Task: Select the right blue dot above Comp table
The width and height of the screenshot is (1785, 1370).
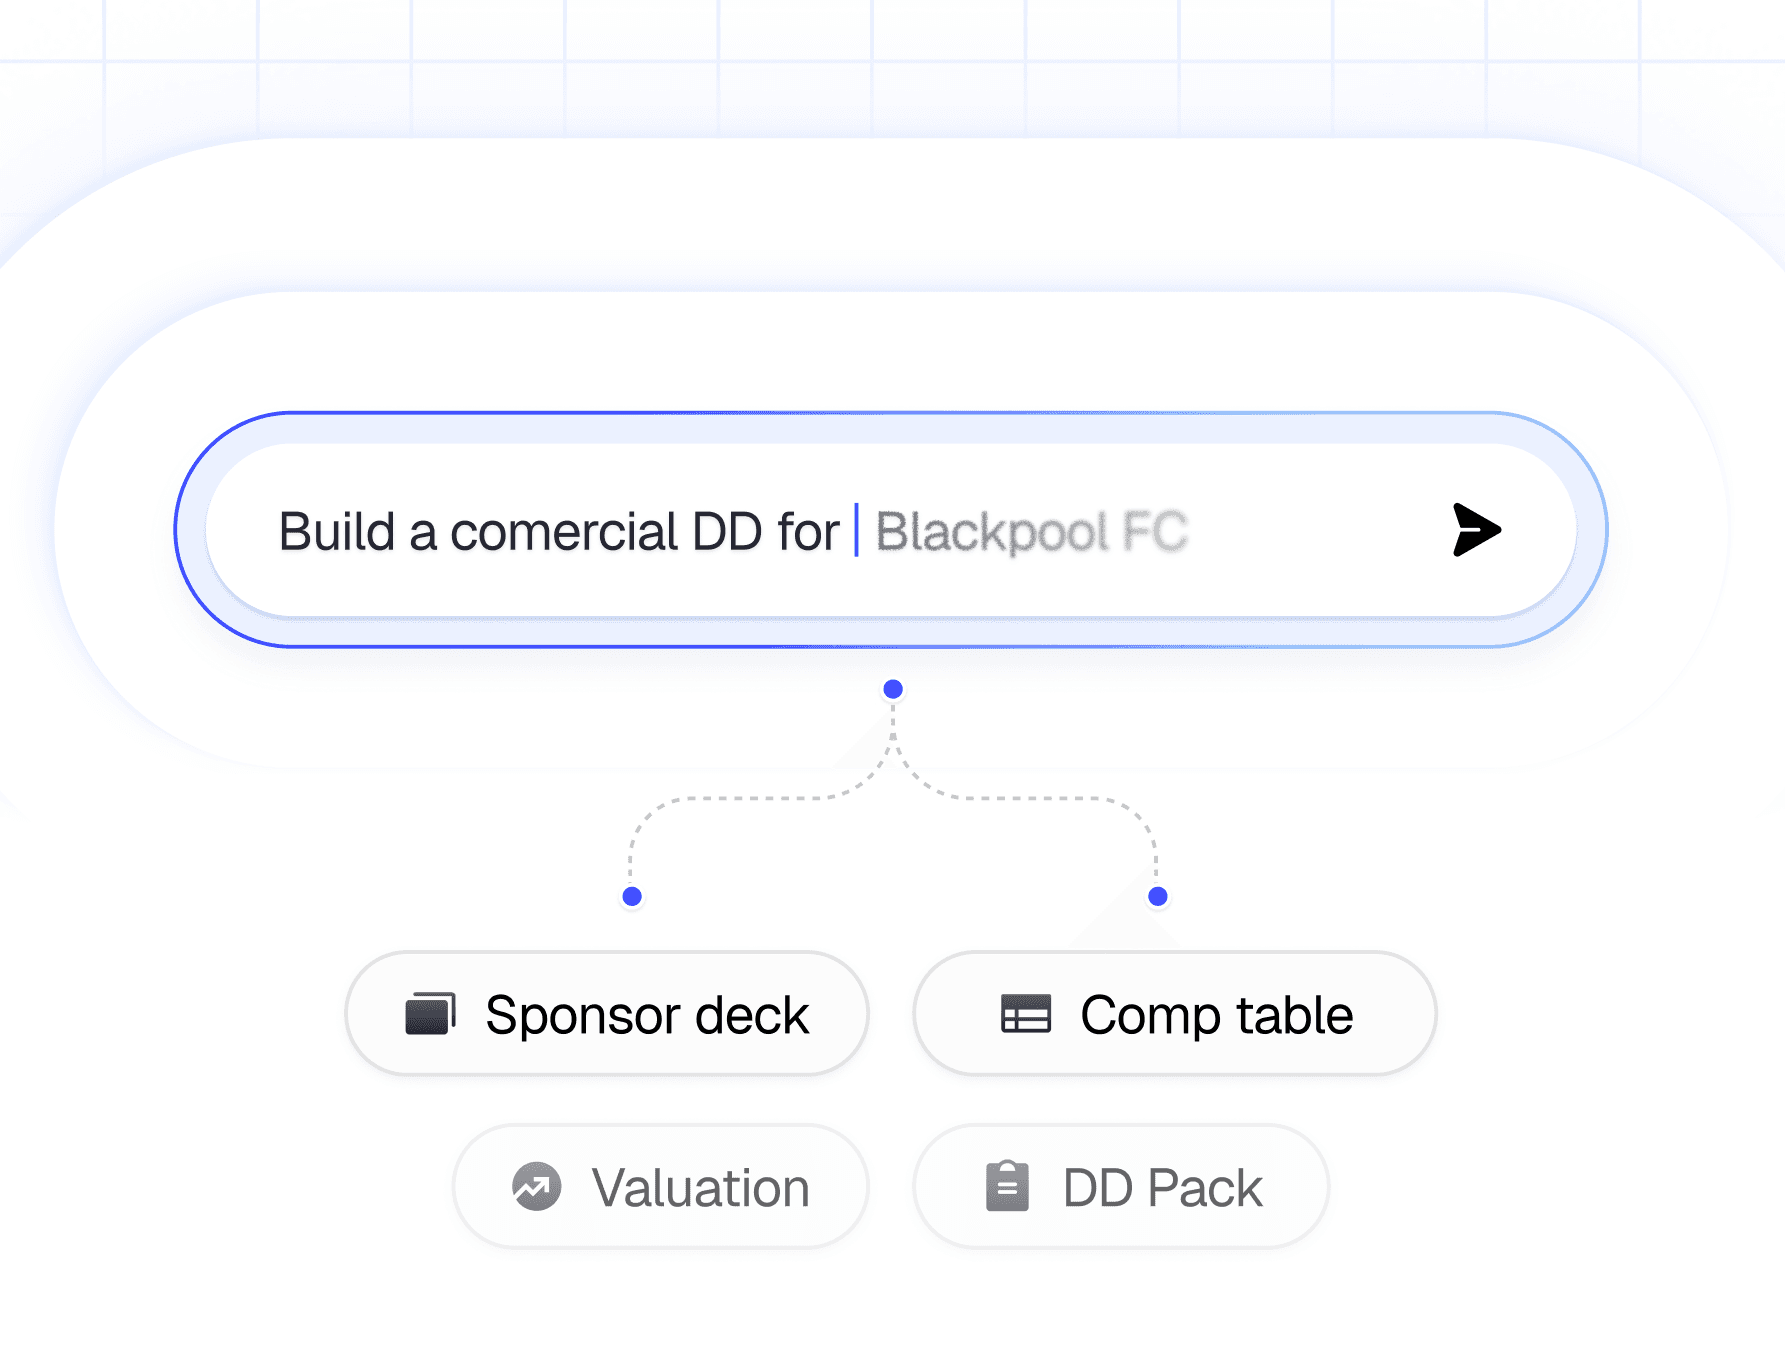Action: point(1158,897)
